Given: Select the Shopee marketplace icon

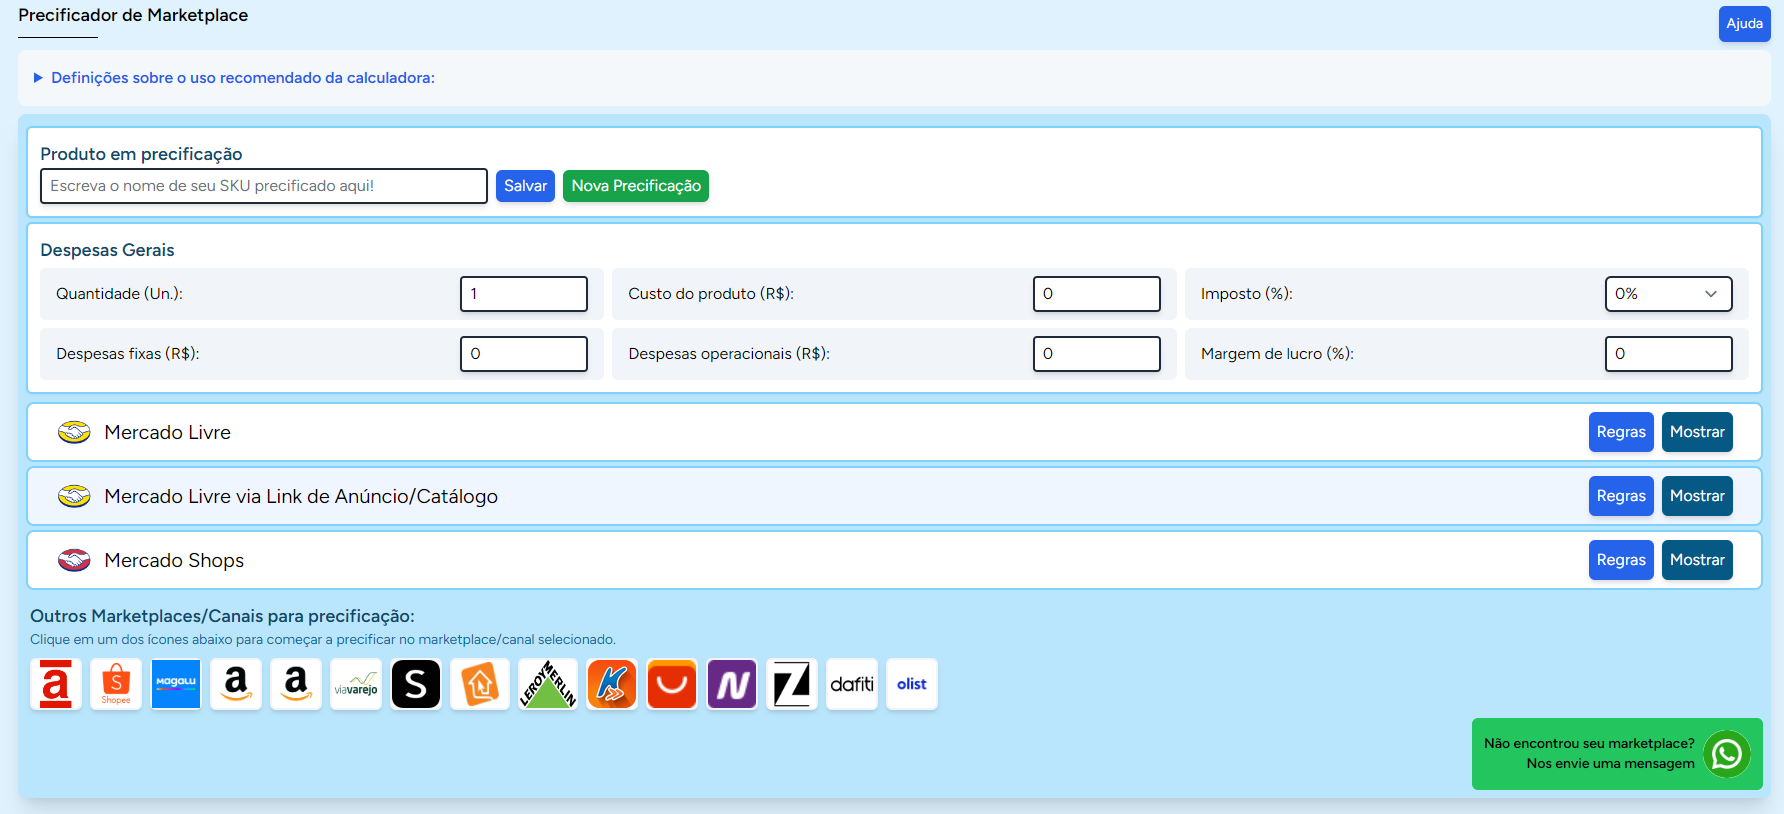Looking at the screenshot, I should 116,684.
